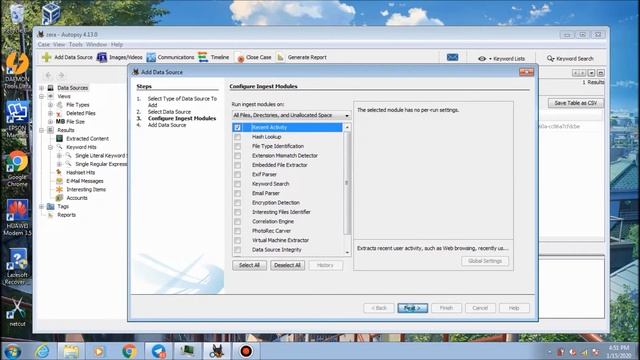
Task: Open Telegram from the taskbar
Action: coord(159,351)
